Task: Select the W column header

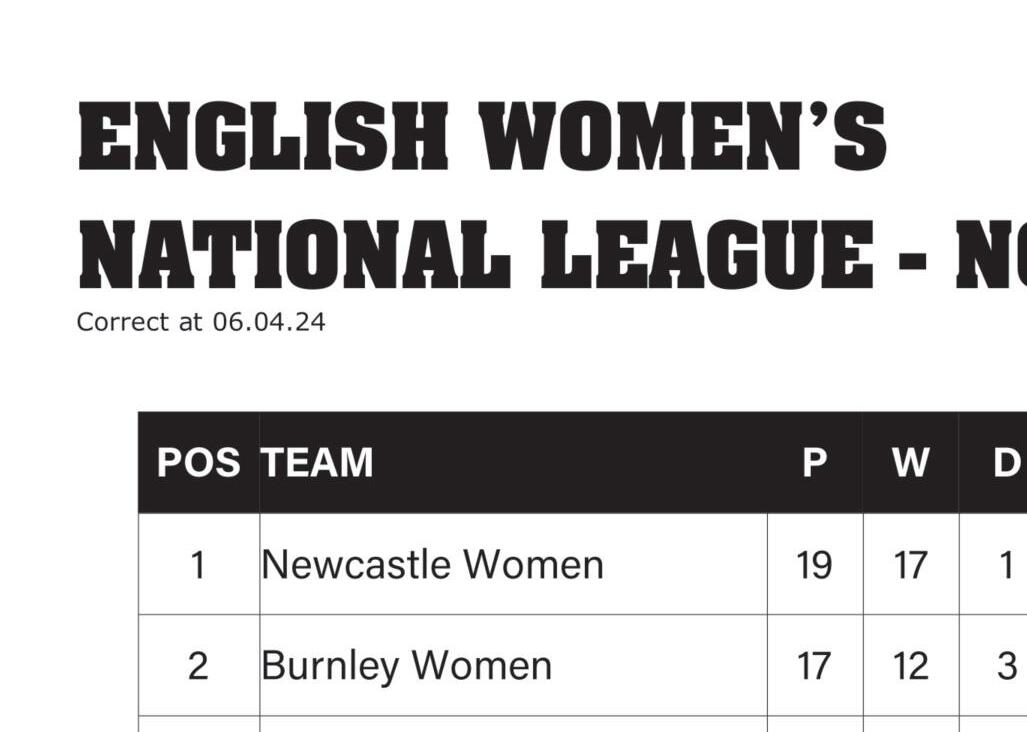Action: click(x=910, y=463)
